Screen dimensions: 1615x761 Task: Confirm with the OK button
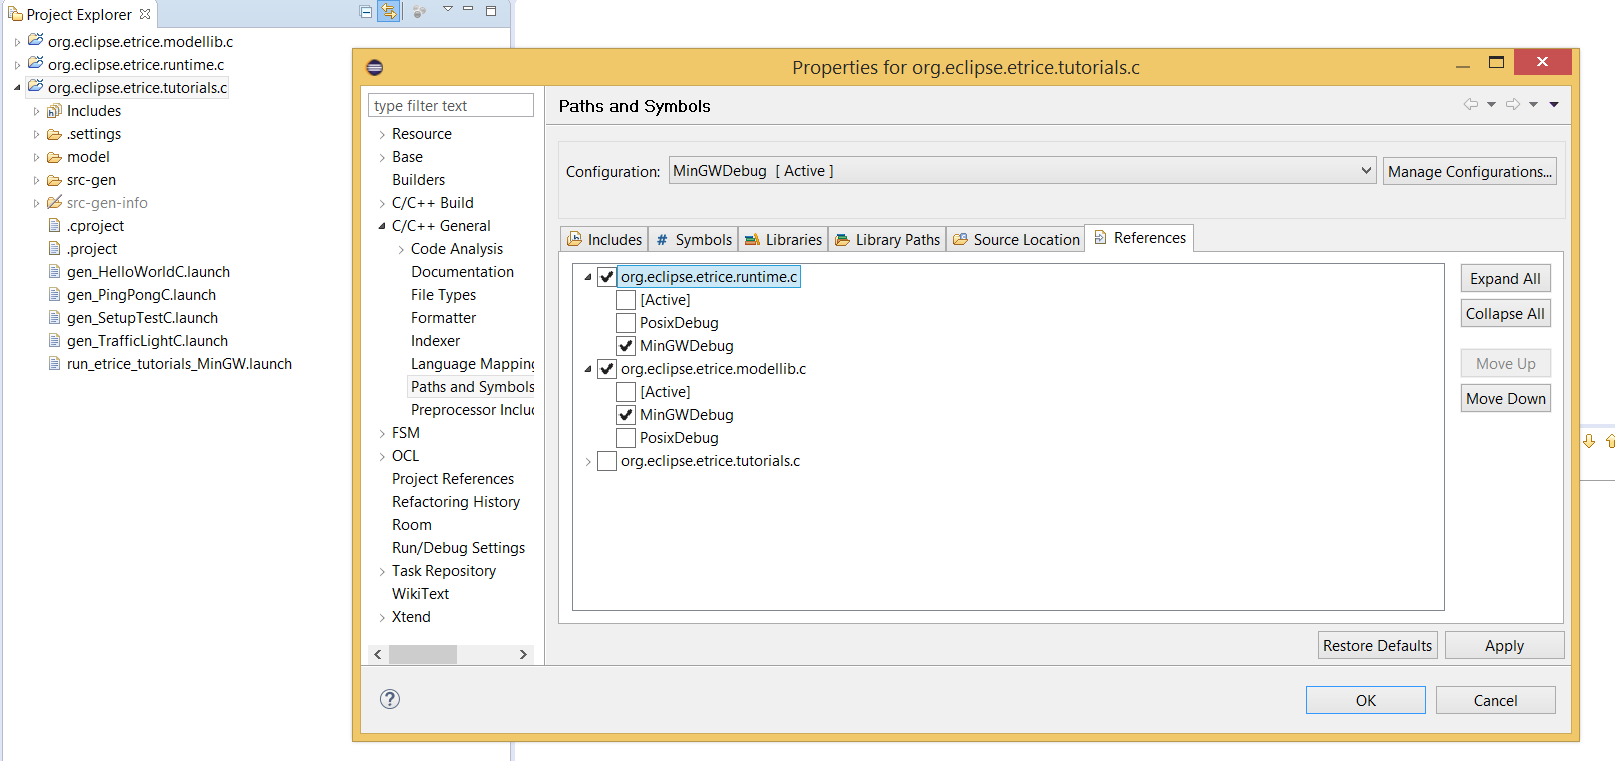click(1365, 700)
